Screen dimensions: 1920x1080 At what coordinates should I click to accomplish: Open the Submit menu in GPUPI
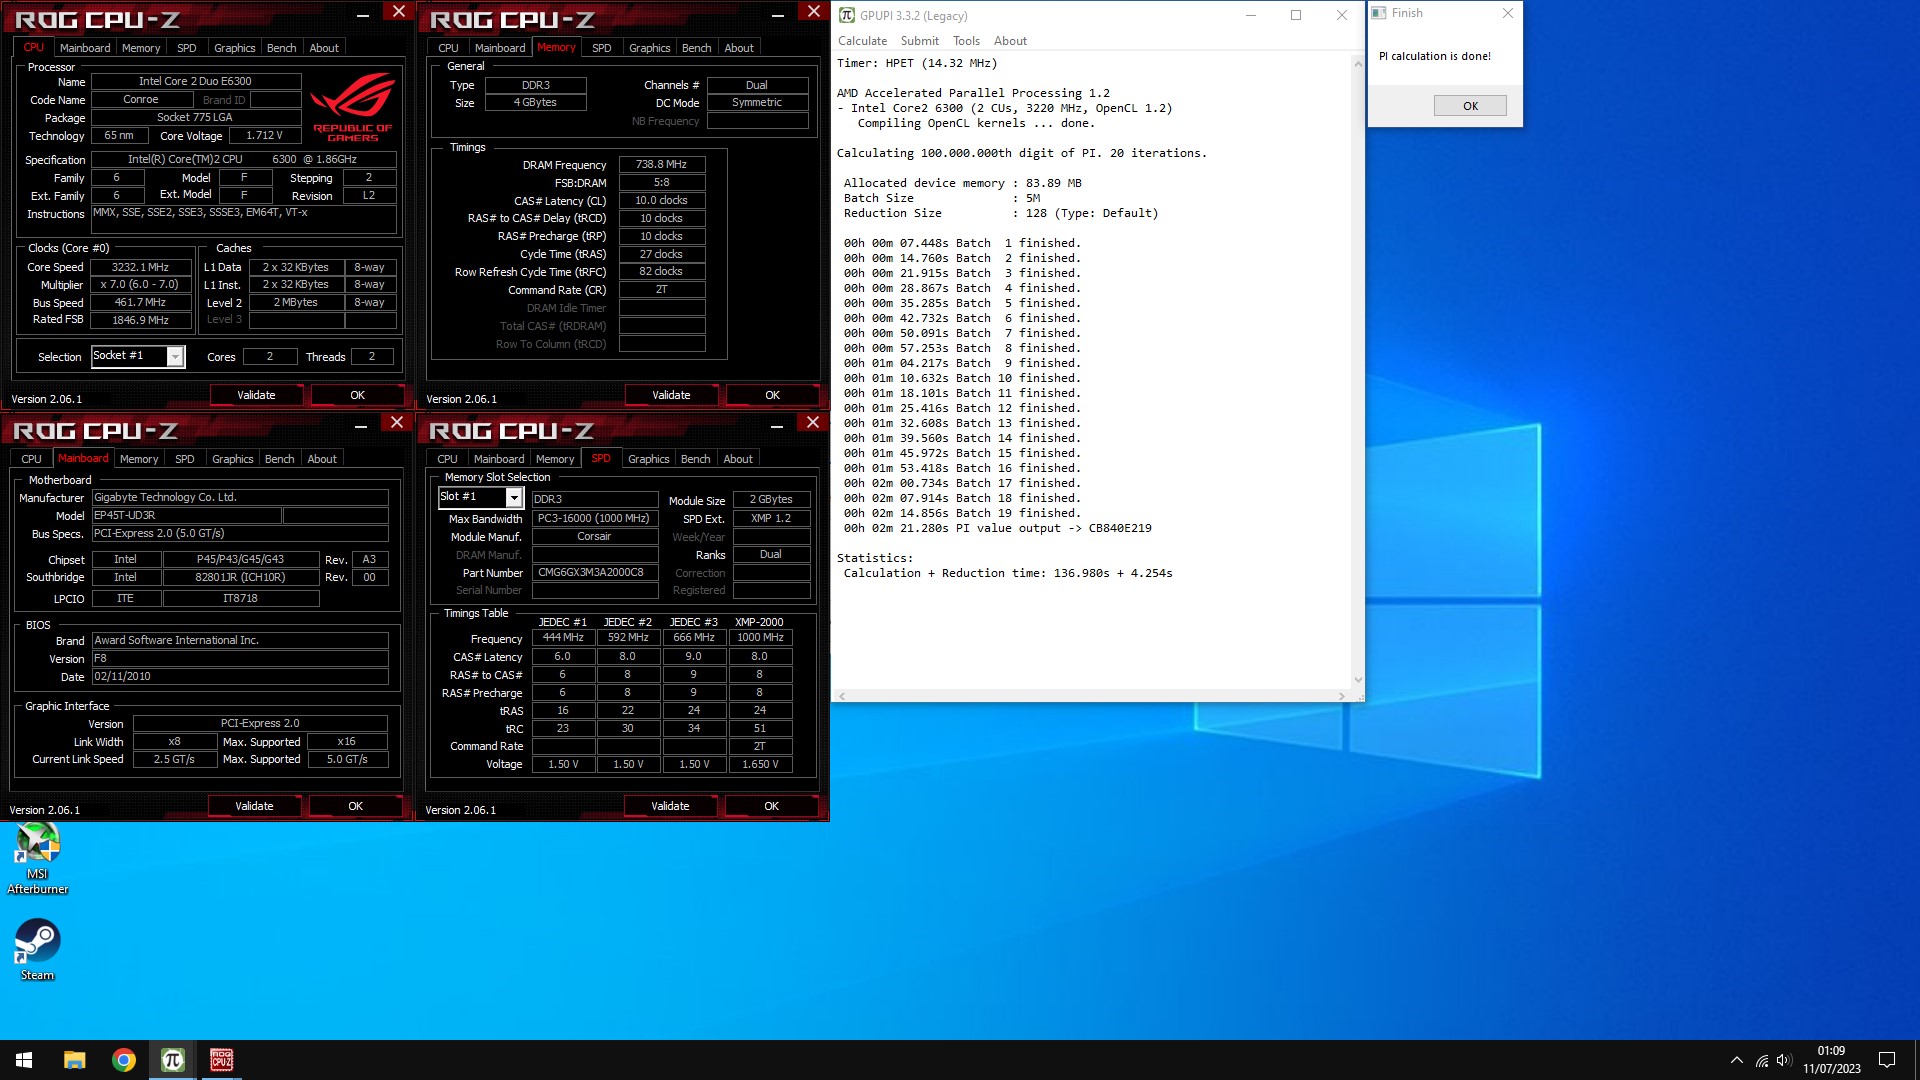coord(919,41)
